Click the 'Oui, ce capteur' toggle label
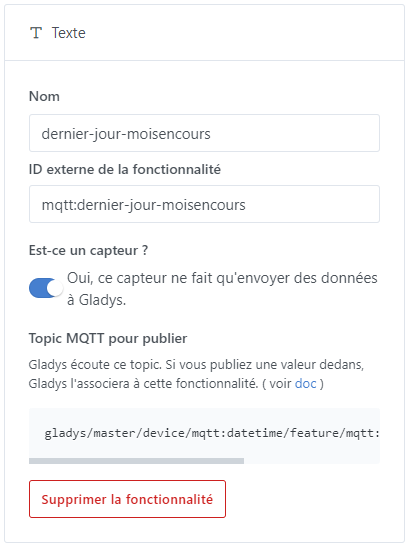Viewport: 416px width, 544px height. pyautogui.click(x=222, y=289)
